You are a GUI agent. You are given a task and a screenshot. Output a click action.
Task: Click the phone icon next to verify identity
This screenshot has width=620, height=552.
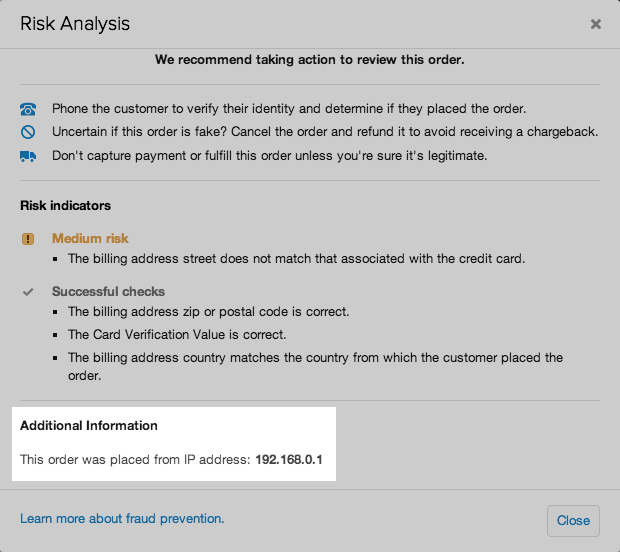(x=27, y=108)
